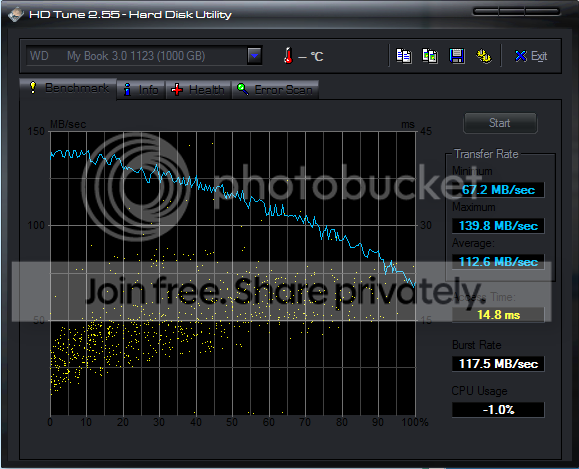
Task: Click the maximum value 139.8 MB/sec
Action: (x=498, y=226)
